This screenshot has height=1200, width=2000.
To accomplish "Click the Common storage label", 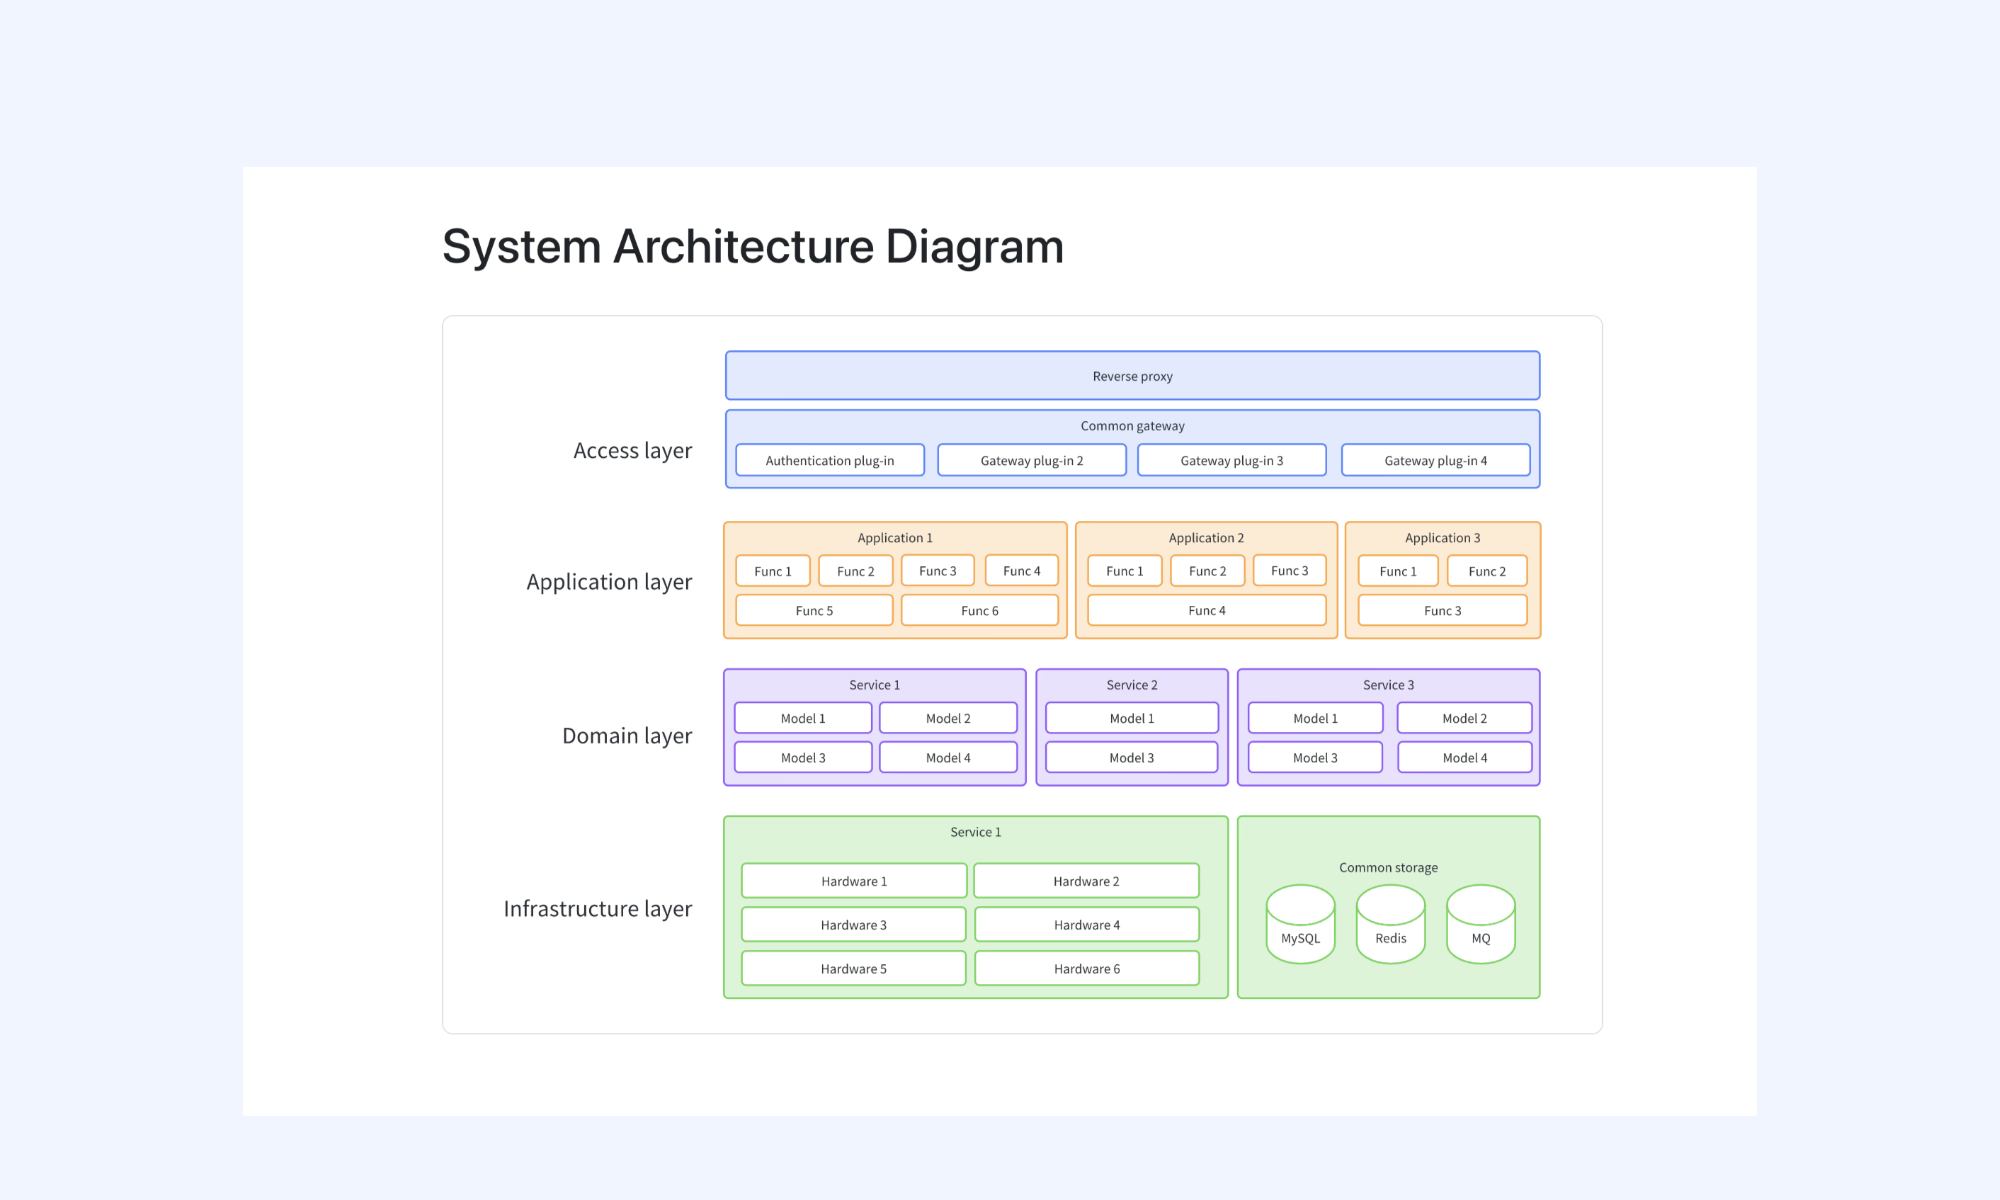I will tap(1389, 868).
